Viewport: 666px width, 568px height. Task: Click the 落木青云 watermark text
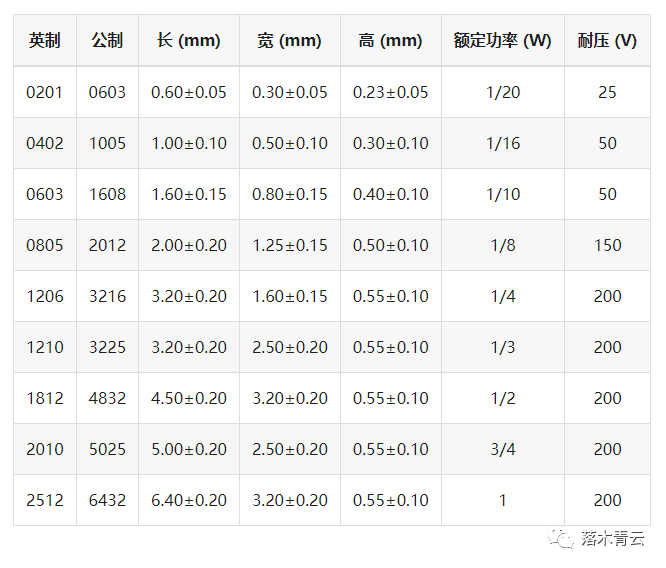coord(612,539)
